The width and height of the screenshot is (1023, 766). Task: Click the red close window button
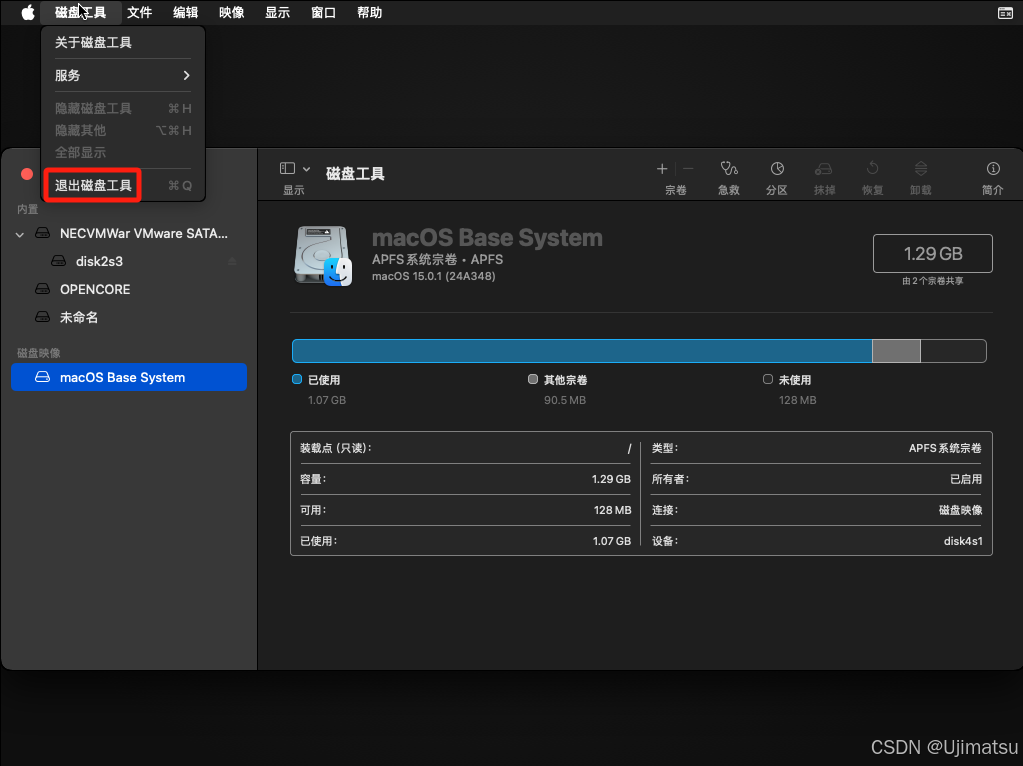(27, 174)
